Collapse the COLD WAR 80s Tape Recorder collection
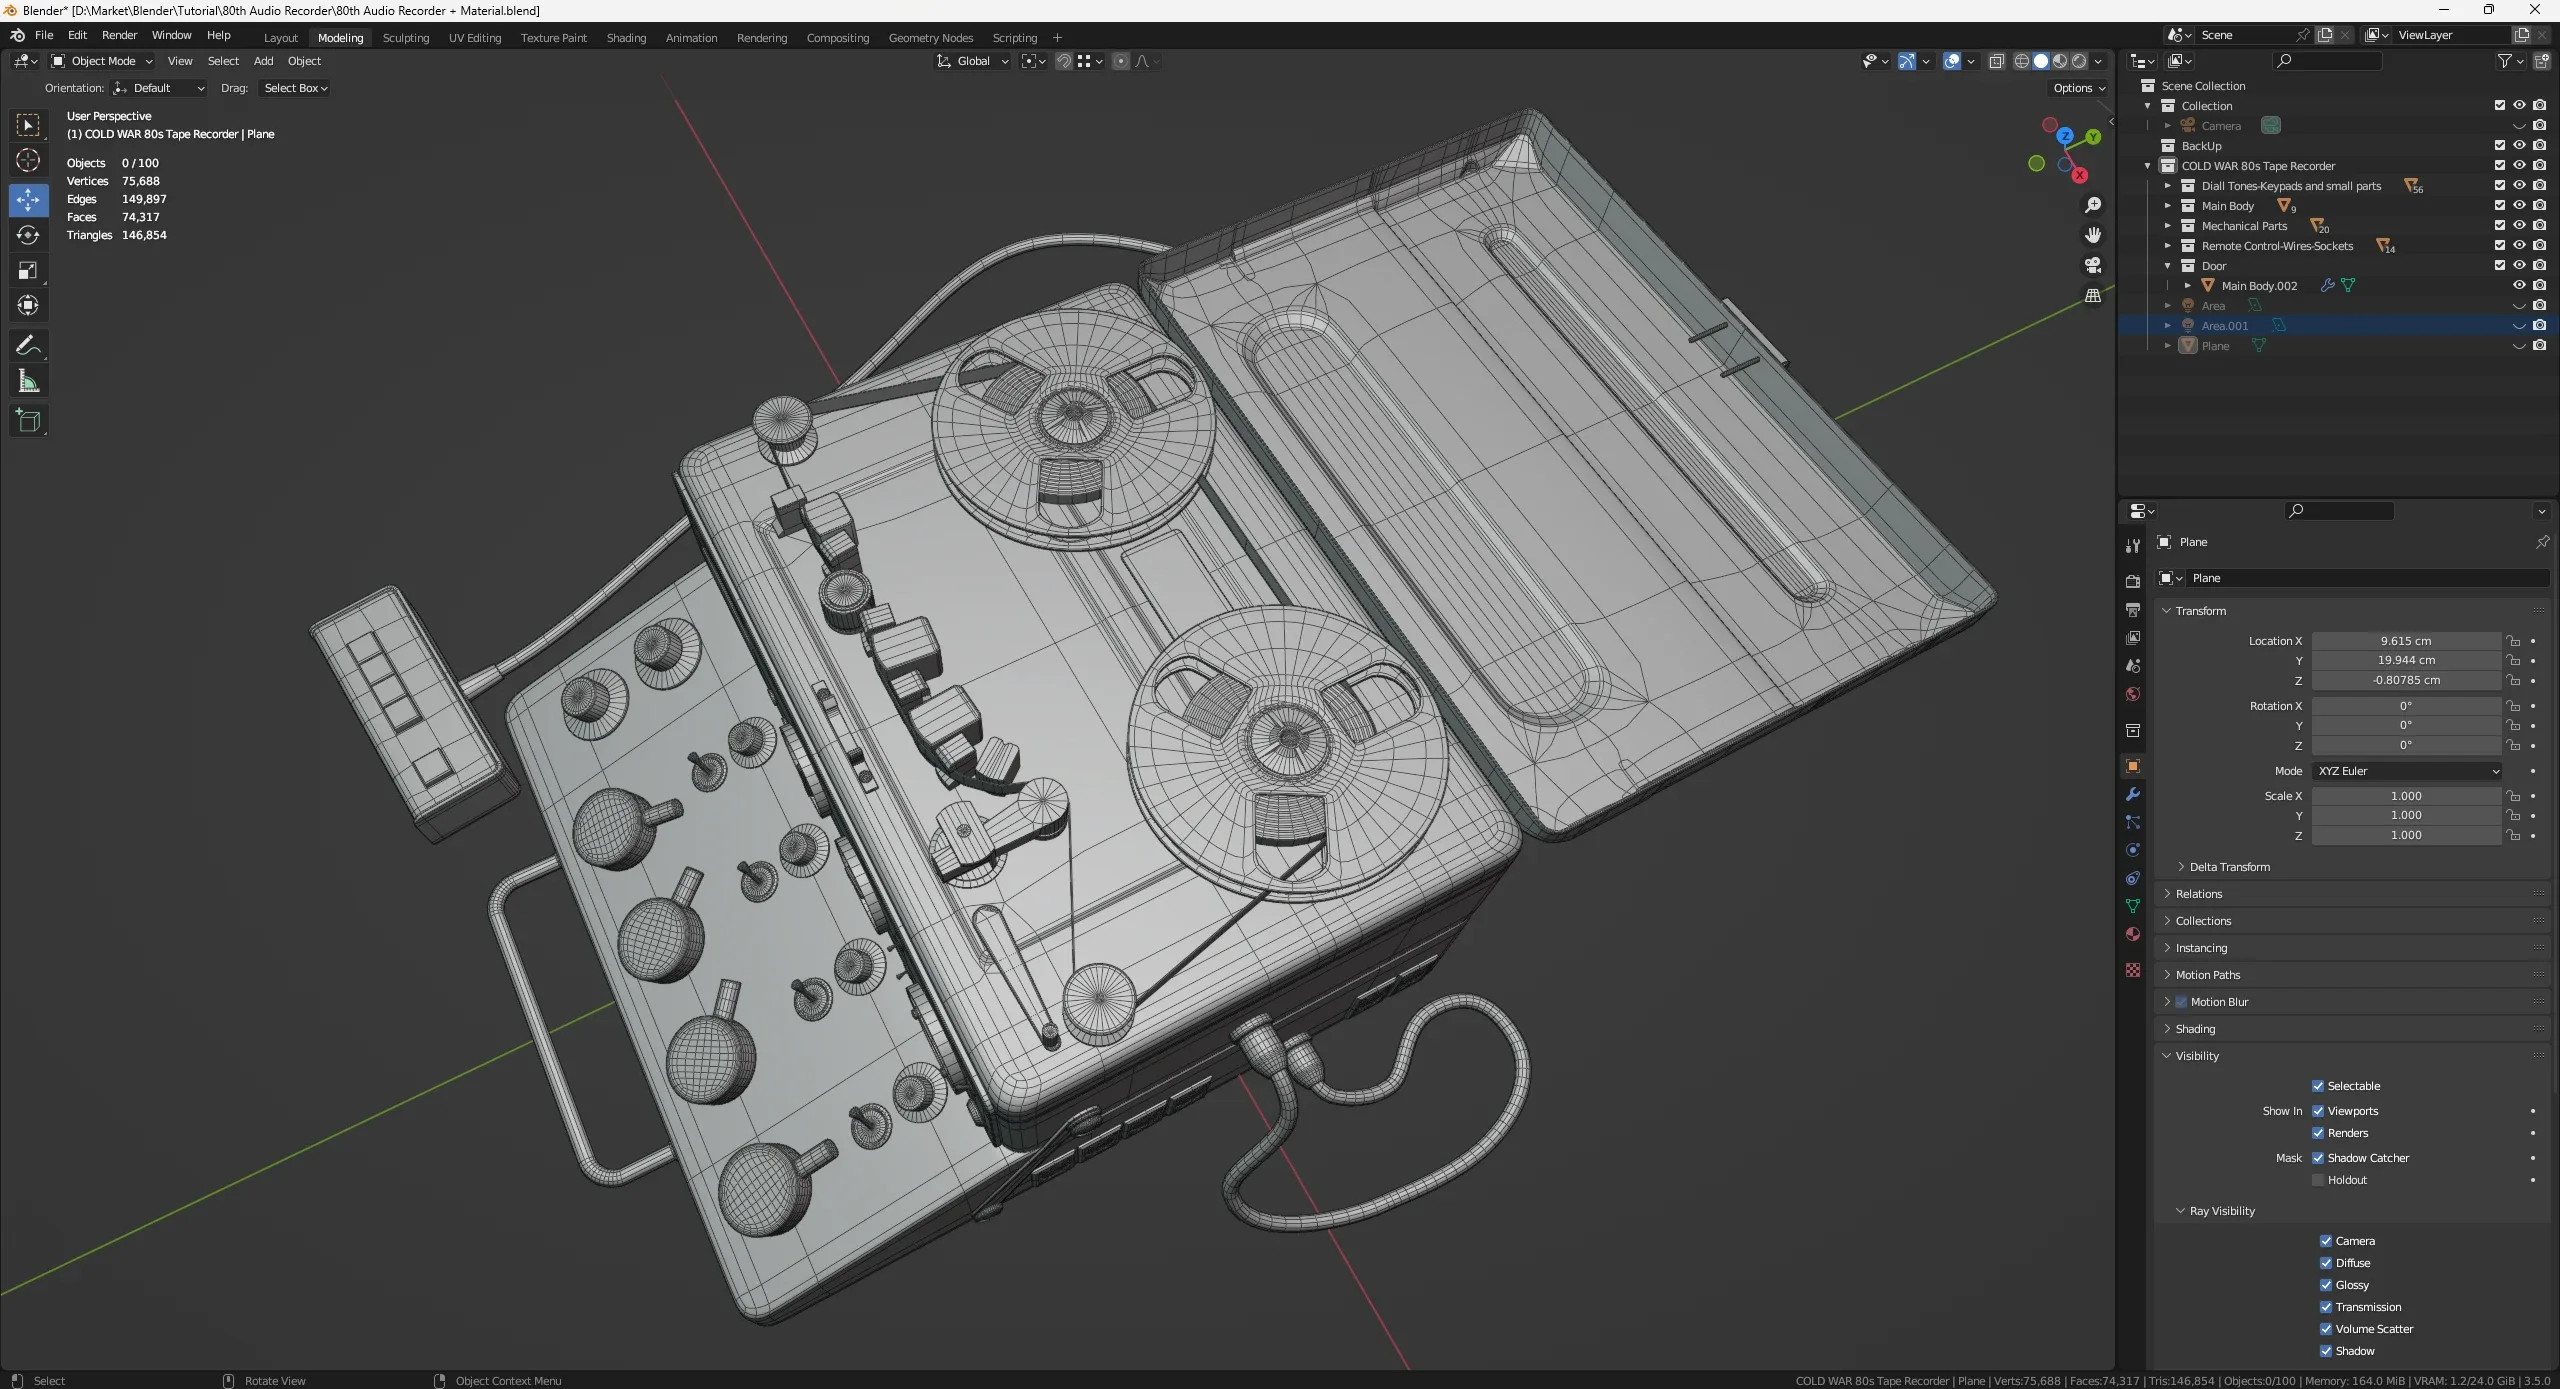Image resolution: width=2560 pixels, height=1389 pixels. click(x=2147, y=165)
